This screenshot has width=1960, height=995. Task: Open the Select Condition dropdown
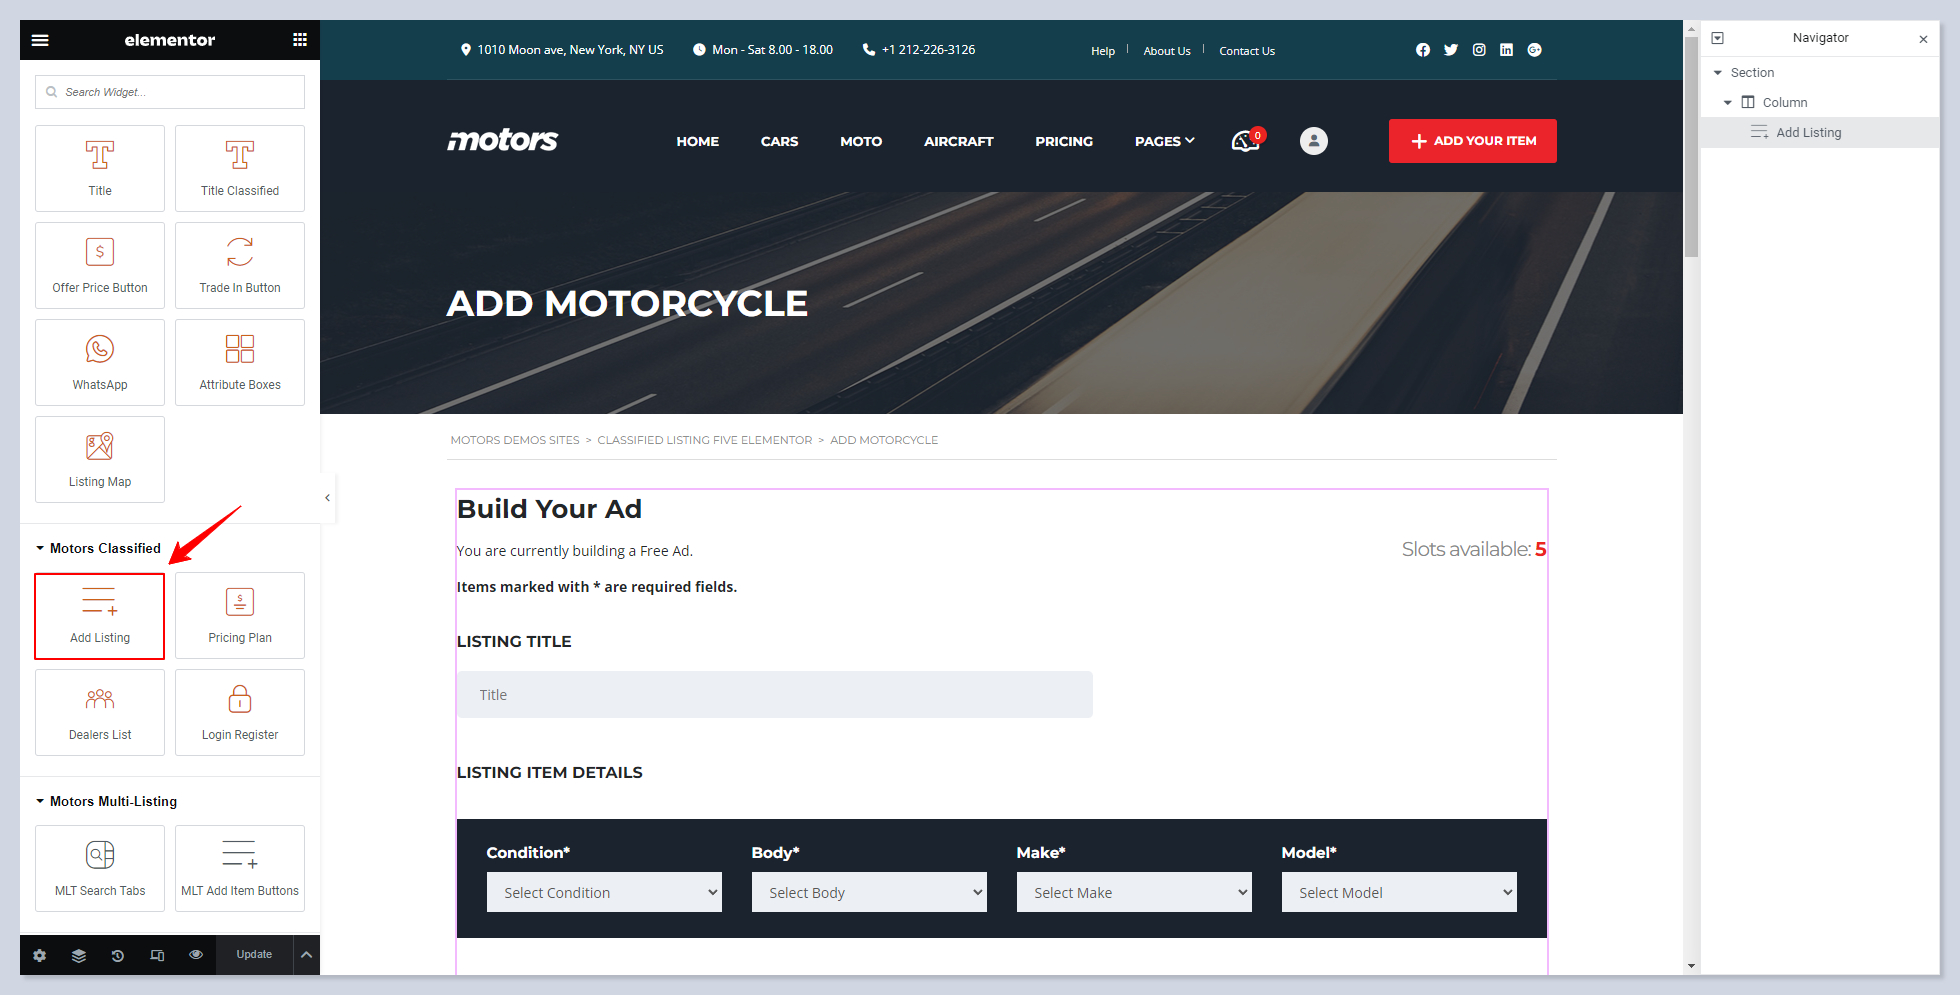click(604, 892)
